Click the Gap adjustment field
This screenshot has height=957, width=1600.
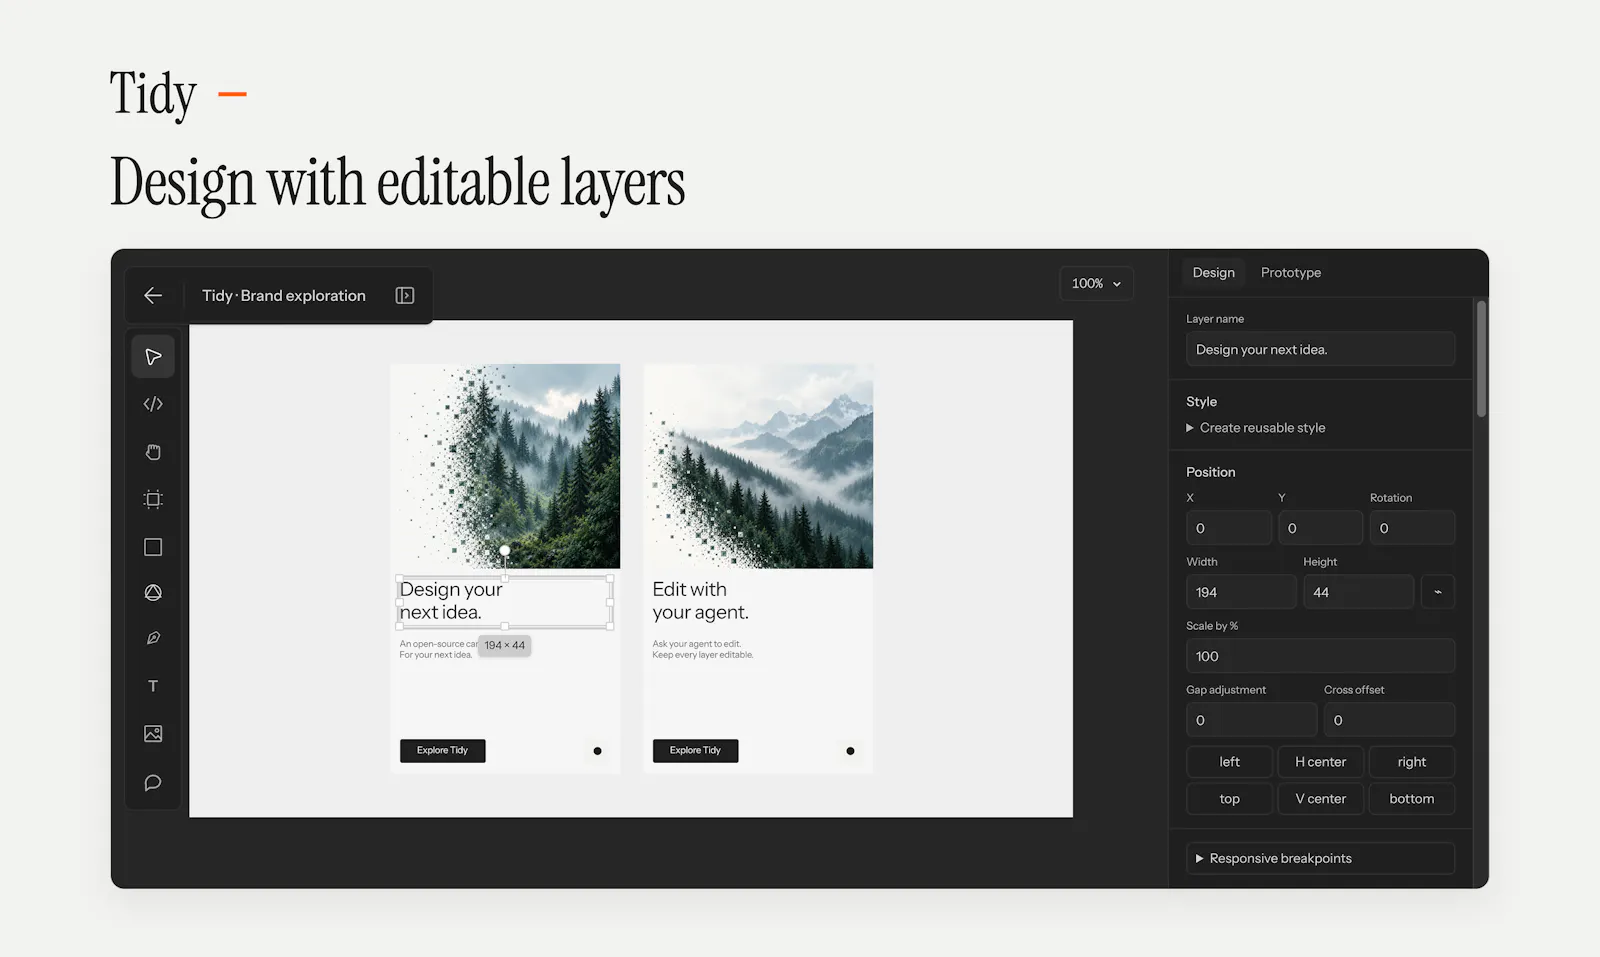[1251, 720]
